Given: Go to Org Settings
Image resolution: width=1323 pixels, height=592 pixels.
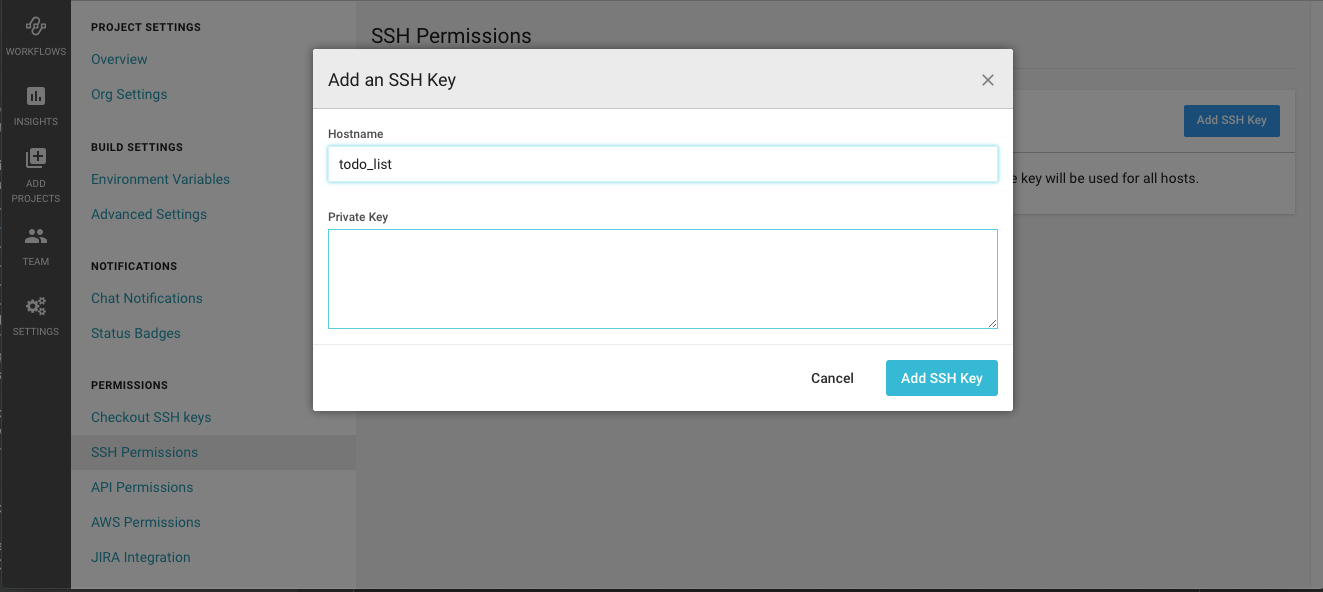Looking at the screenshot, I should point(128,93).
